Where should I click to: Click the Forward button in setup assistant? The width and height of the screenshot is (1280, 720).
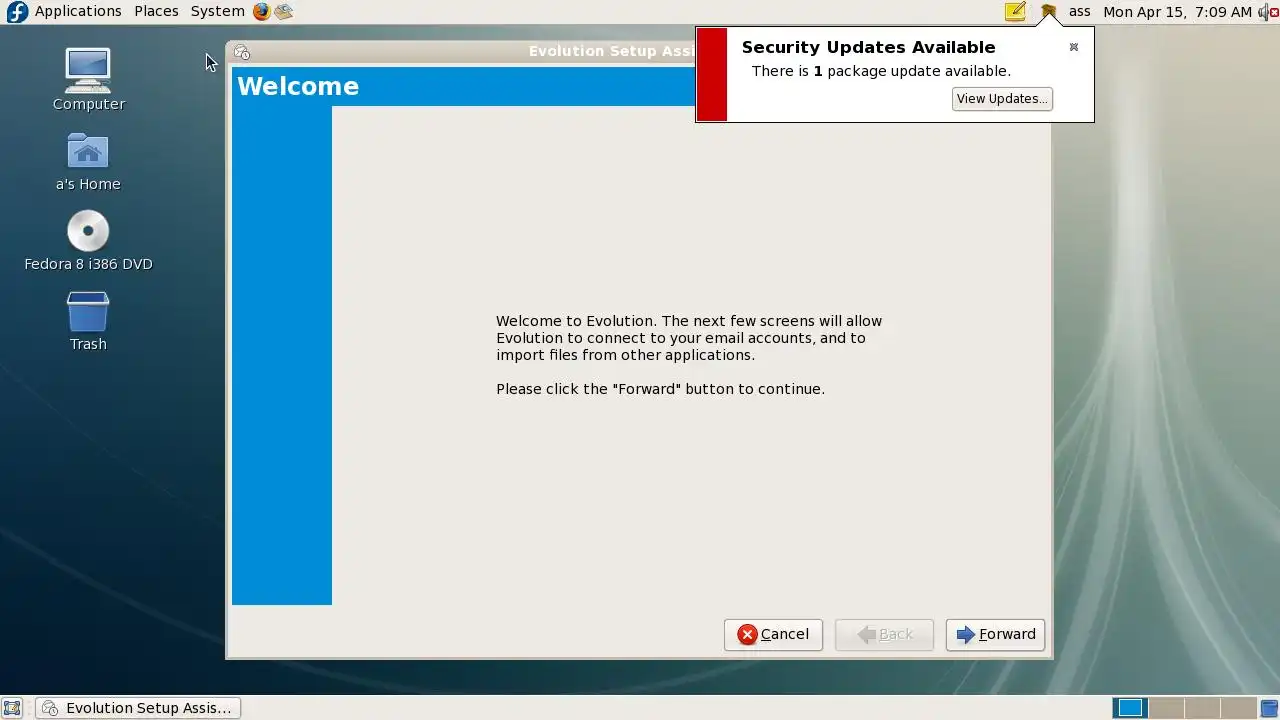995,634
